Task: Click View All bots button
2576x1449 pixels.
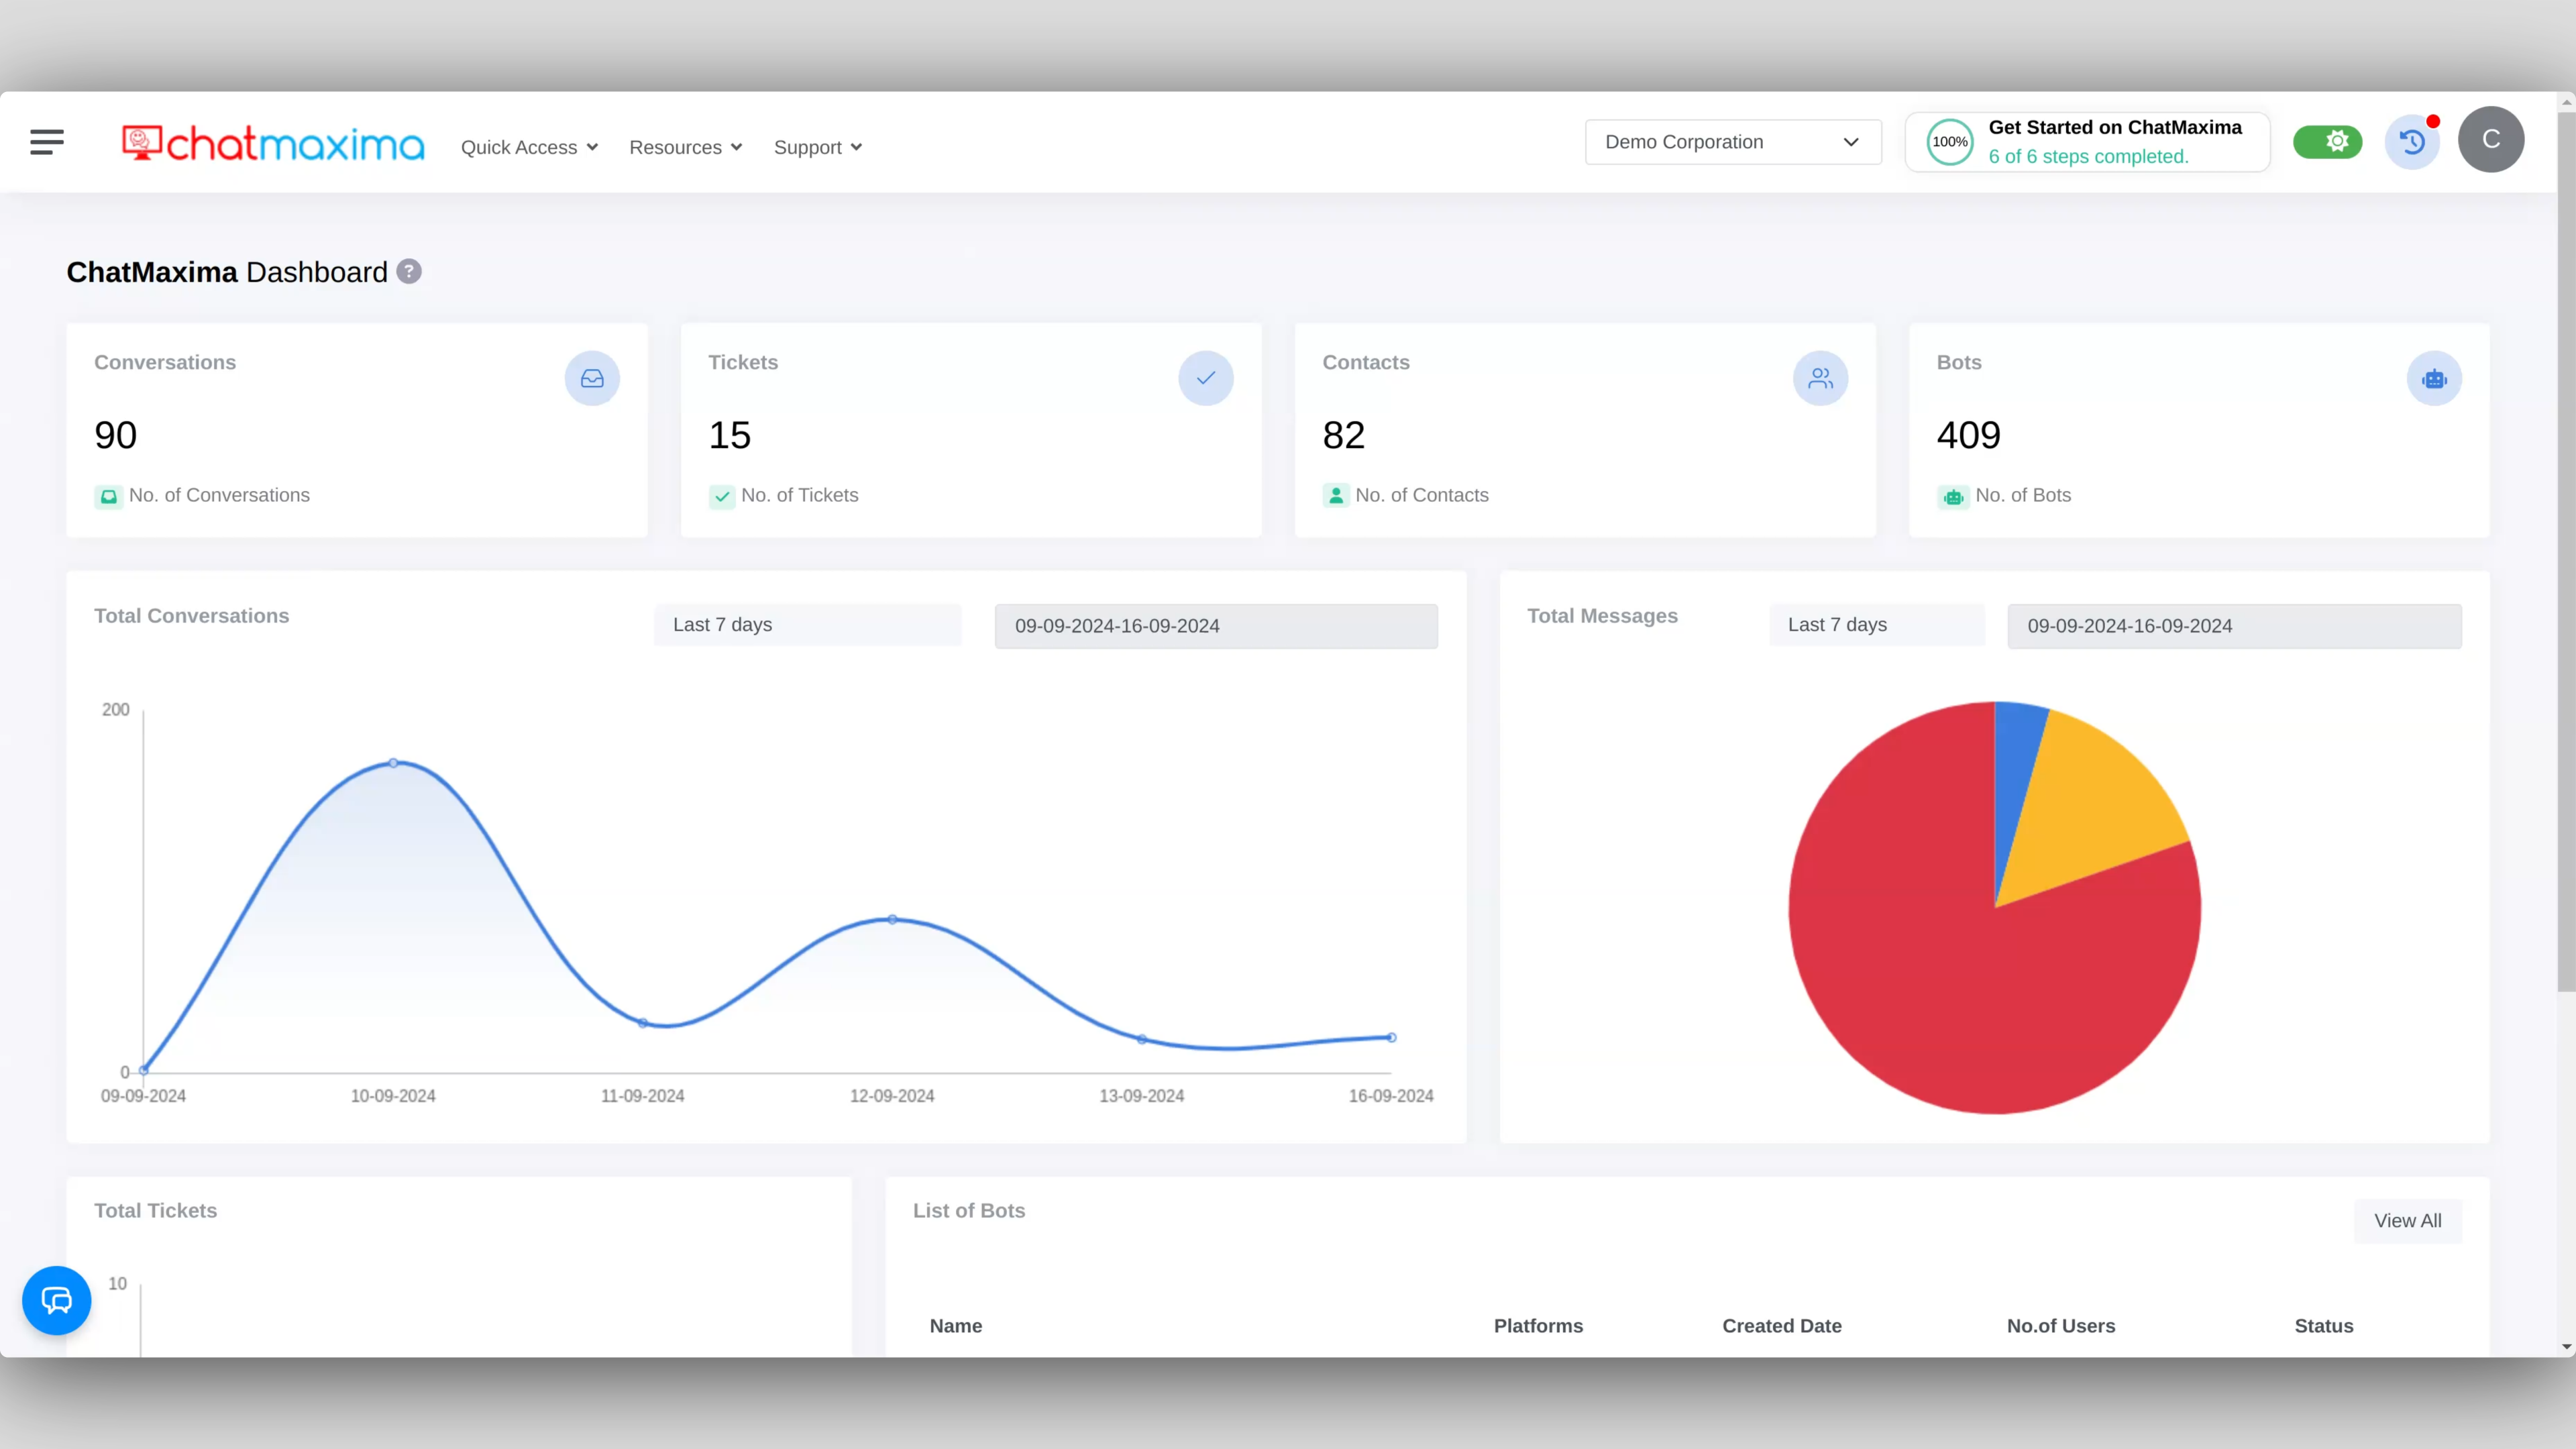Action: pos(2408,1219)
